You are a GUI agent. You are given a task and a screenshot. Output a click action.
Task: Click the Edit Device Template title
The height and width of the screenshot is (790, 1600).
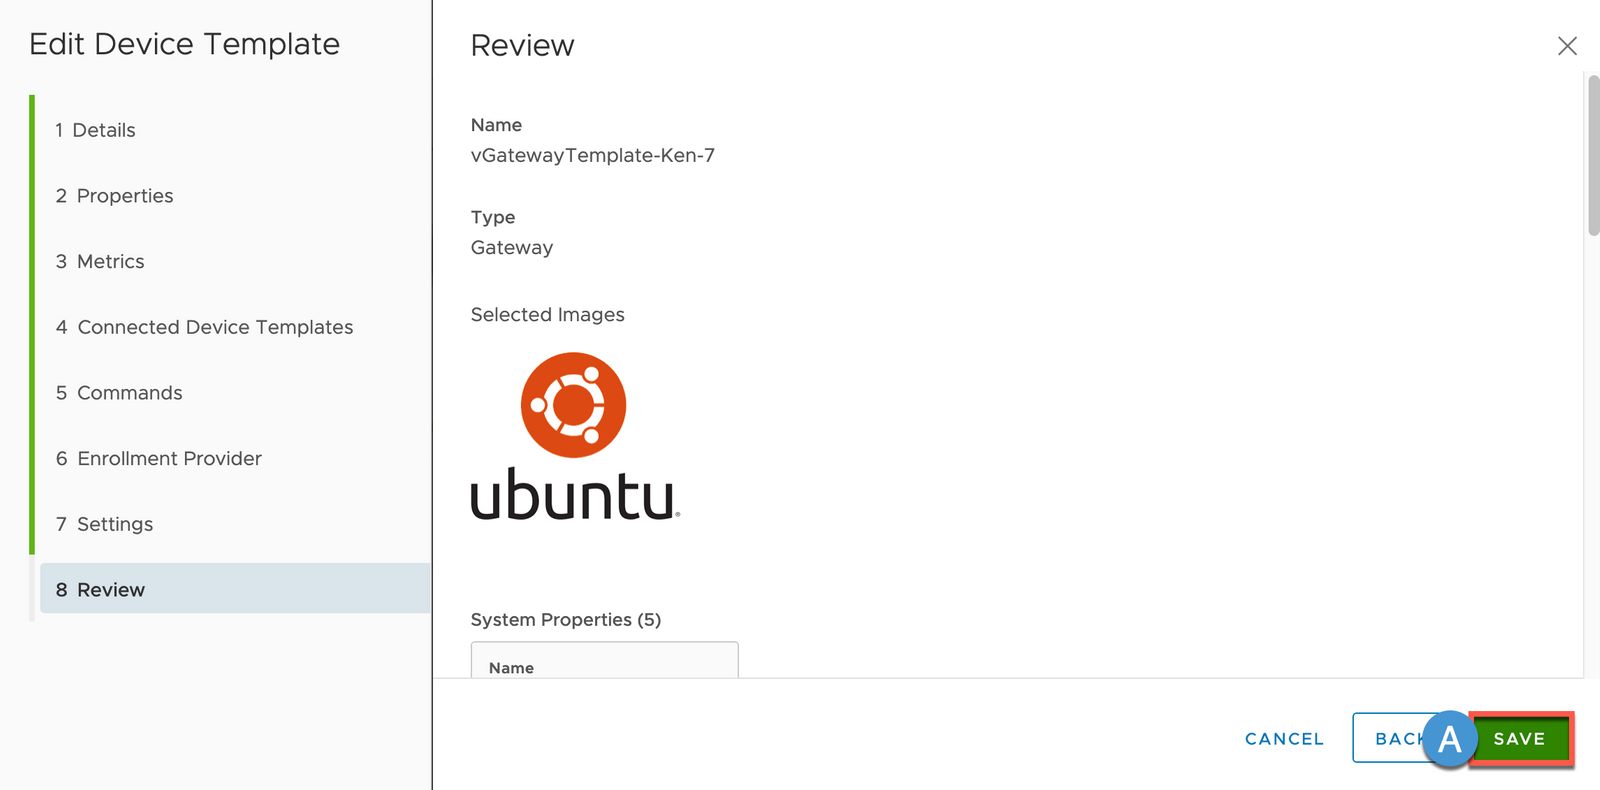point(185,44)
